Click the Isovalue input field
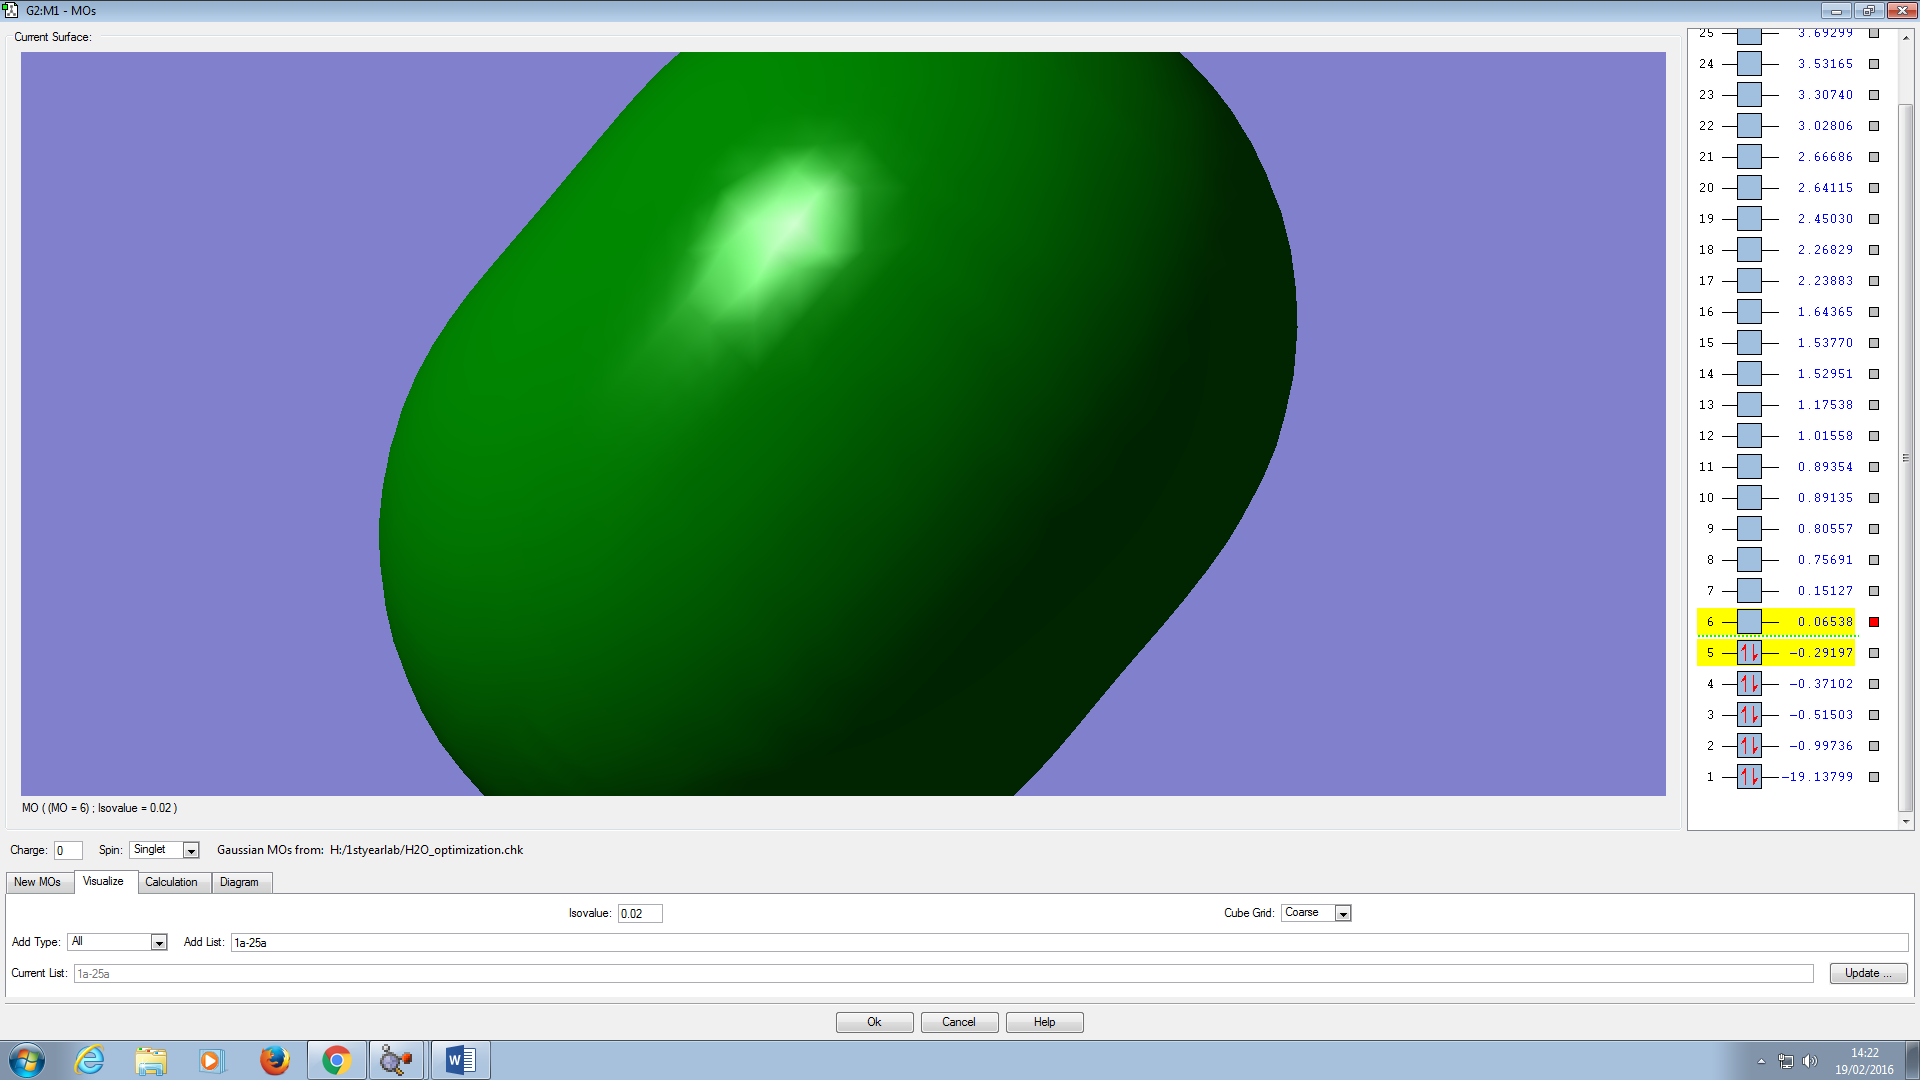Image resolution: width=1920 pixels, height=1080 pixels. coord(639,914)
